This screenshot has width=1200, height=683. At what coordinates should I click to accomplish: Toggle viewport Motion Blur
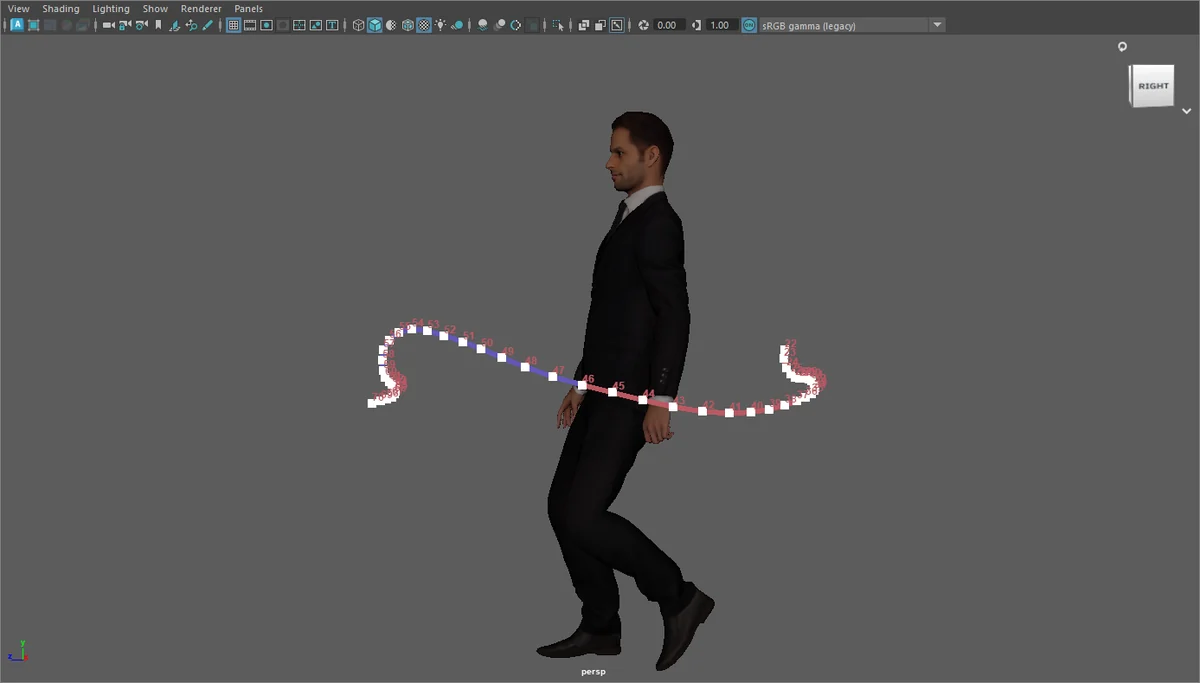[x=499, y=25]
